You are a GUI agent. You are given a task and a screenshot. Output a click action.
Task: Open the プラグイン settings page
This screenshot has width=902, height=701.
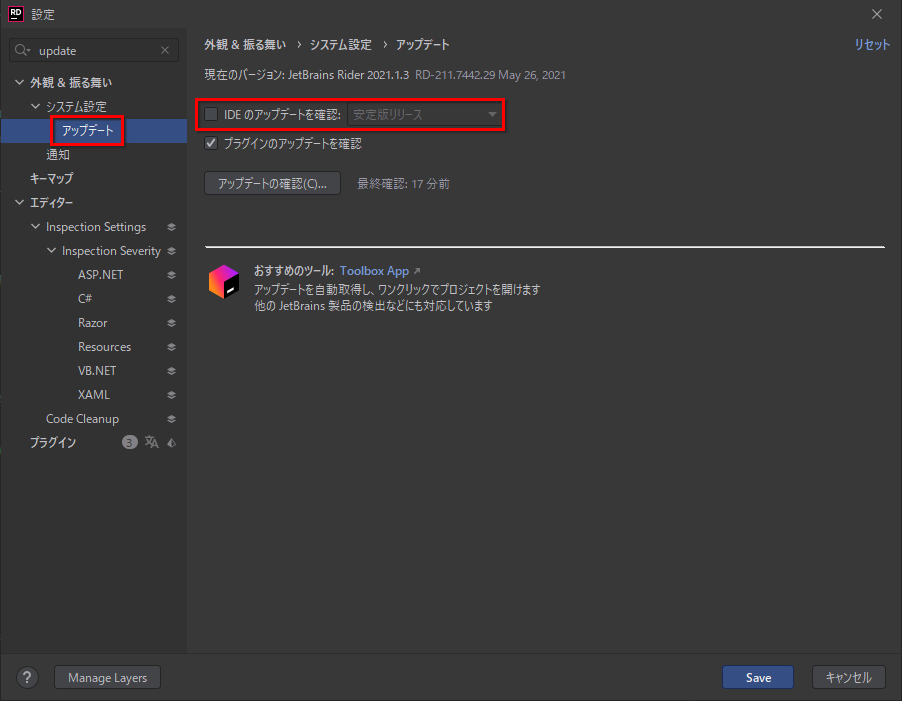click(53, 443)
